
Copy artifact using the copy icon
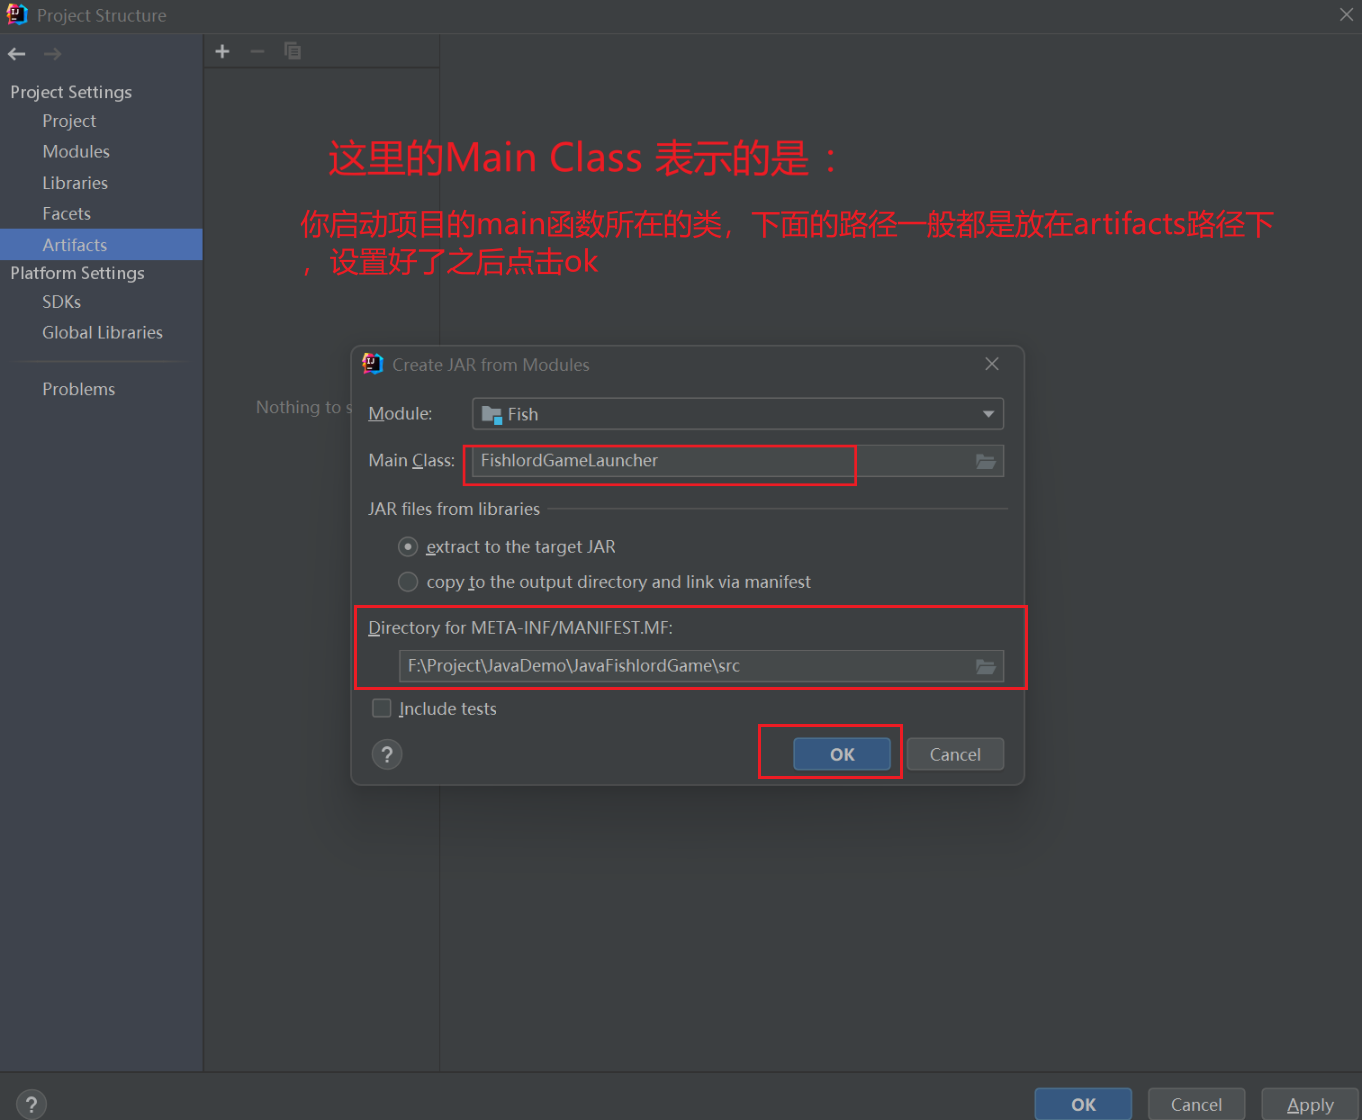point(292,51)
